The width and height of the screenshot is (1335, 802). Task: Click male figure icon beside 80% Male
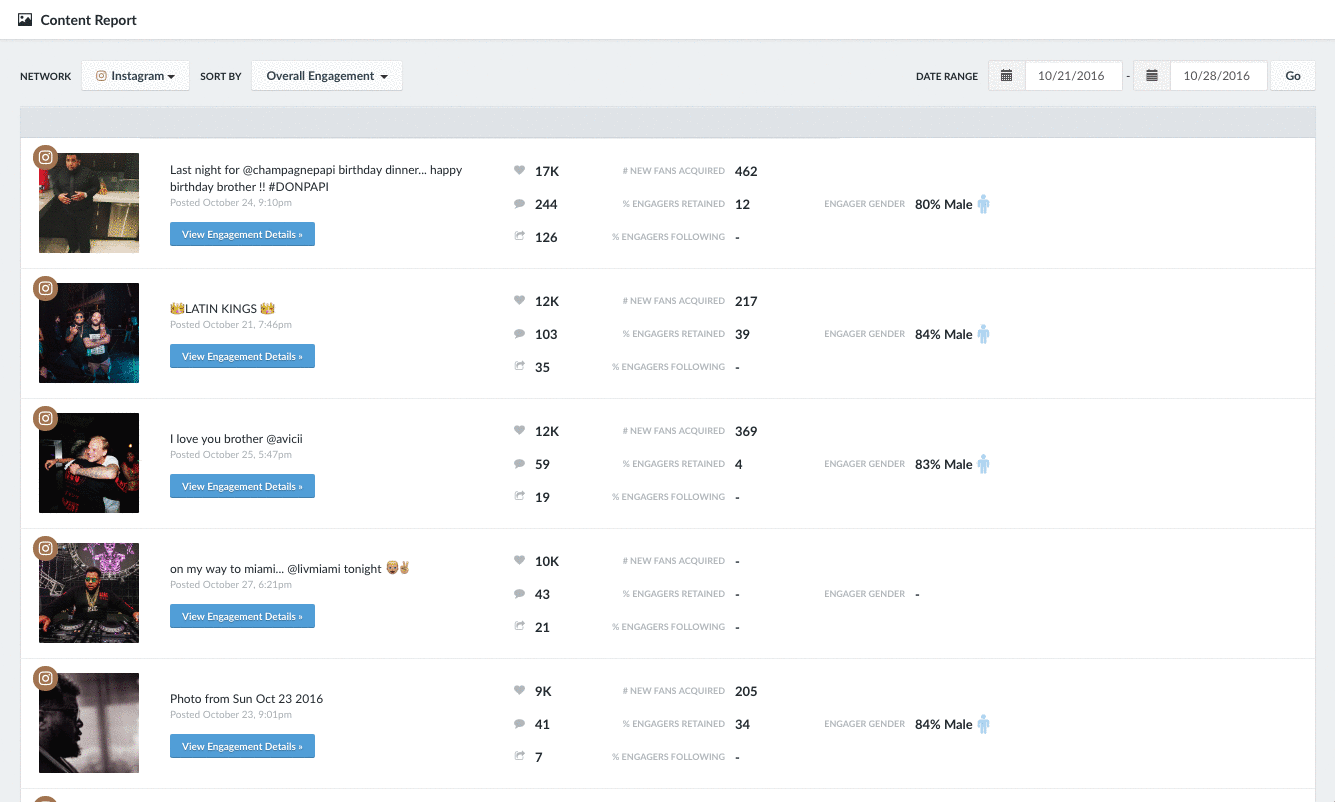pos(983,204)
